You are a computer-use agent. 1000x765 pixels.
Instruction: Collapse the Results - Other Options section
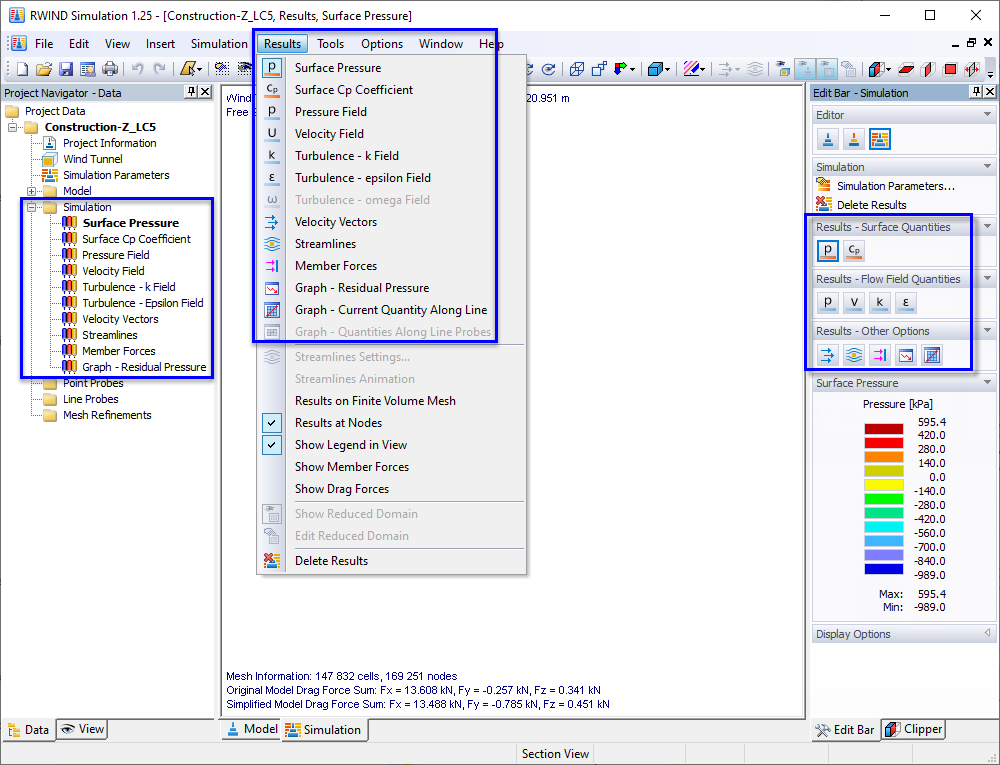[987, 331]
